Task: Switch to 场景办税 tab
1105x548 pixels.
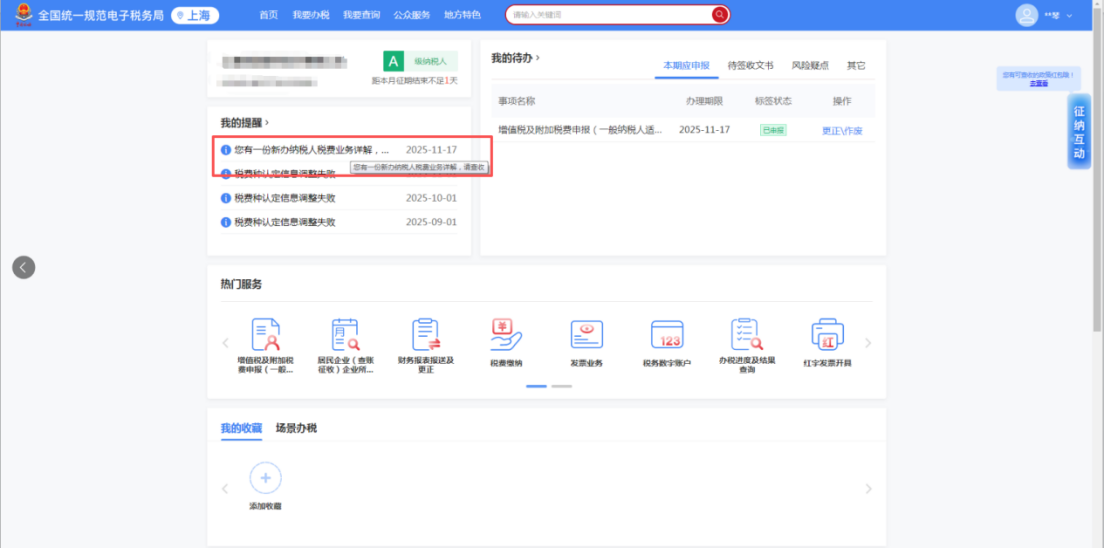Action: (x=296, y=428)
